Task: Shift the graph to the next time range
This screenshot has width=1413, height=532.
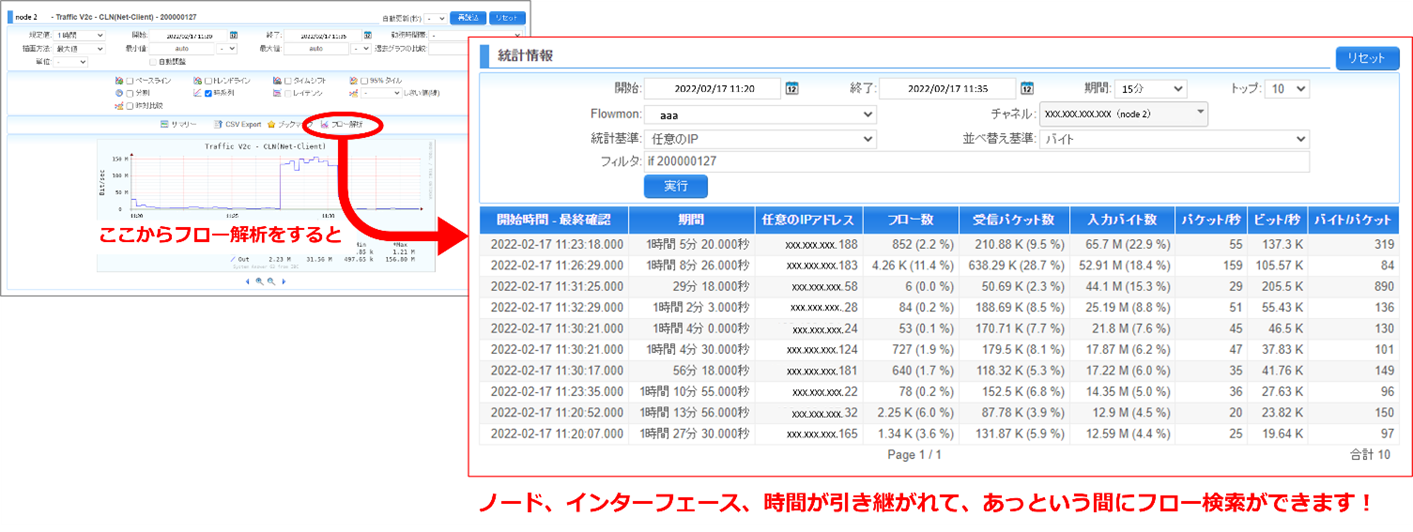Action: [x=284, y=281]
